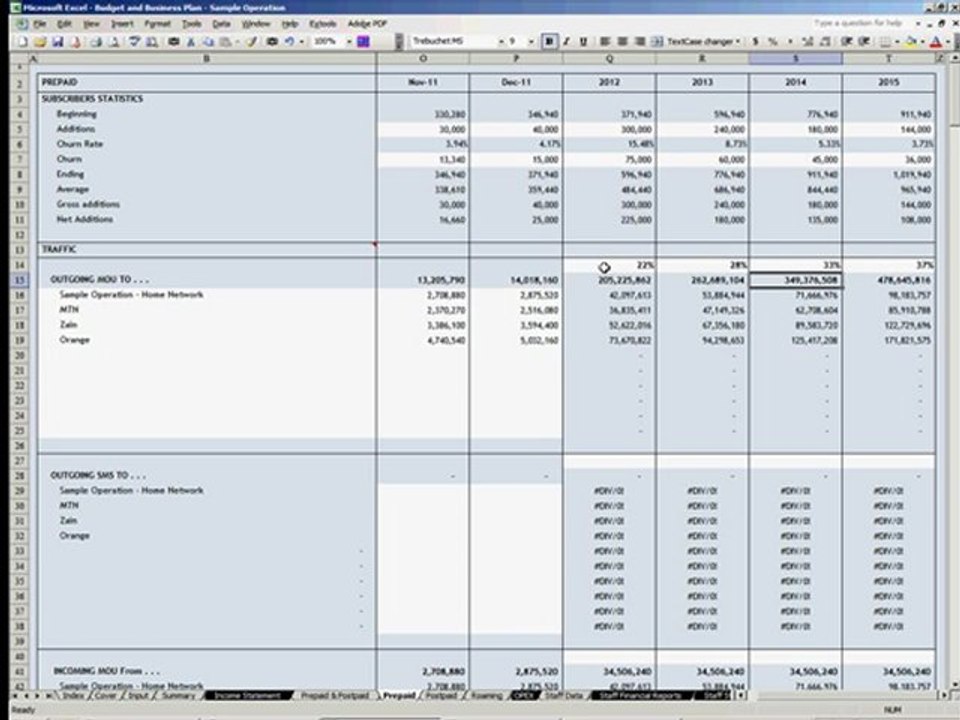
Task: Pick the Fill Color bucket swatch
Action: click(x=911, y=42)
